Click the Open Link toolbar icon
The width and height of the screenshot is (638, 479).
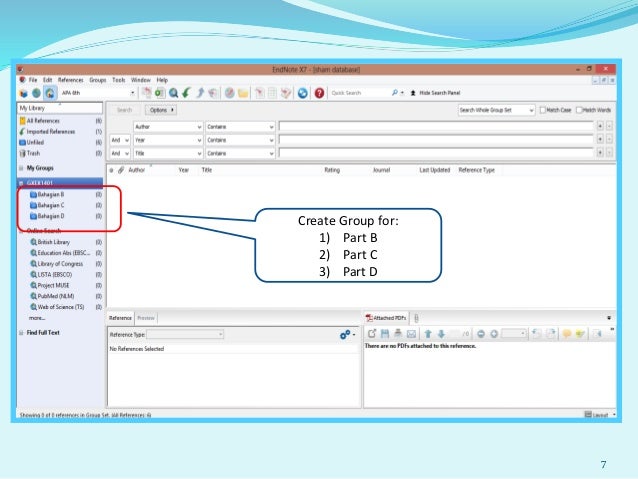click(230, 93)
